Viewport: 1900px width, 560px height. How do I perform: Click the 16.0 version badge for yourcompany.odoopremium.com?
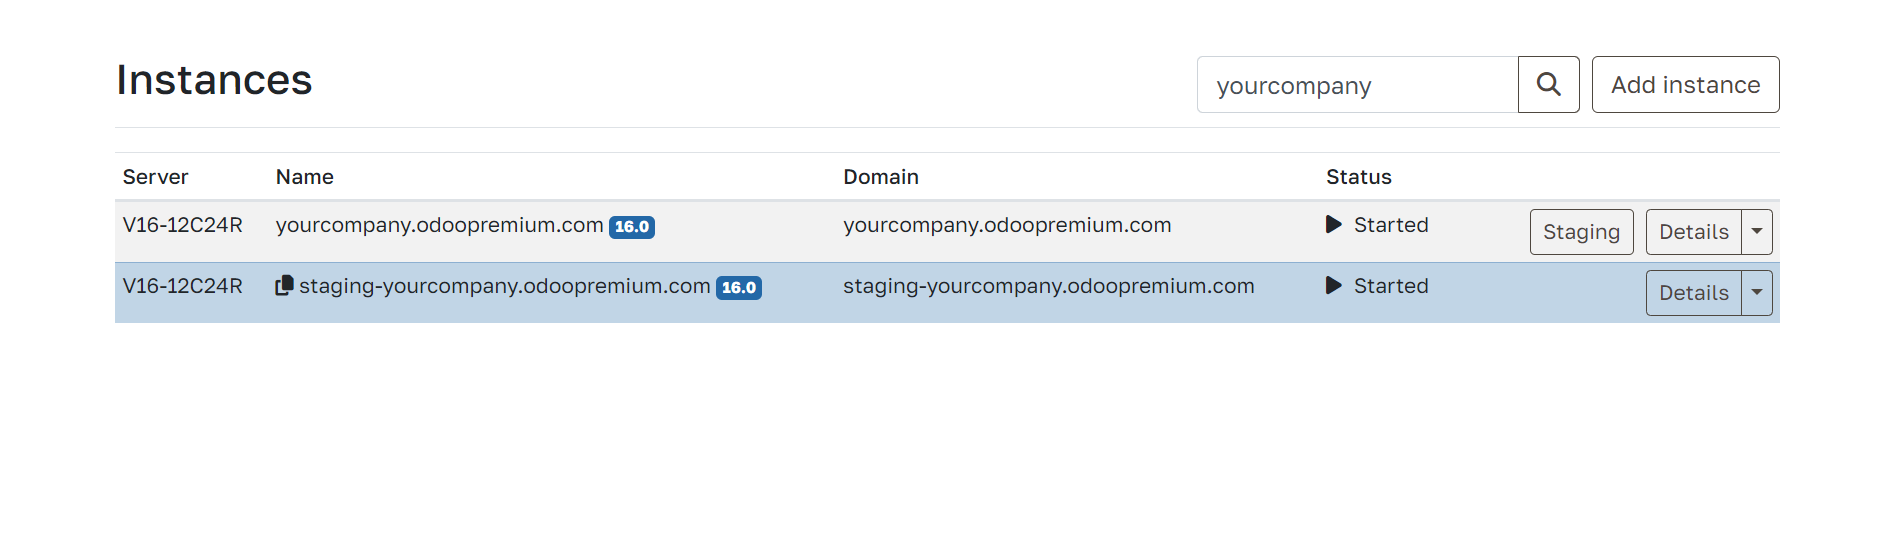click(x=632, y=227)
